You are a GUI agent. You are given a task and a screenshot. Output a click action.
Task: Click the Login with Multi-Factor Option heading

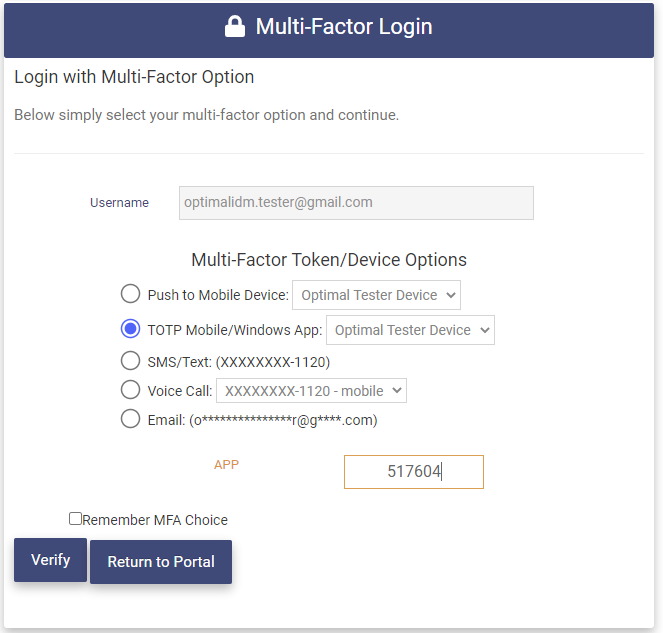click(134, 77)
